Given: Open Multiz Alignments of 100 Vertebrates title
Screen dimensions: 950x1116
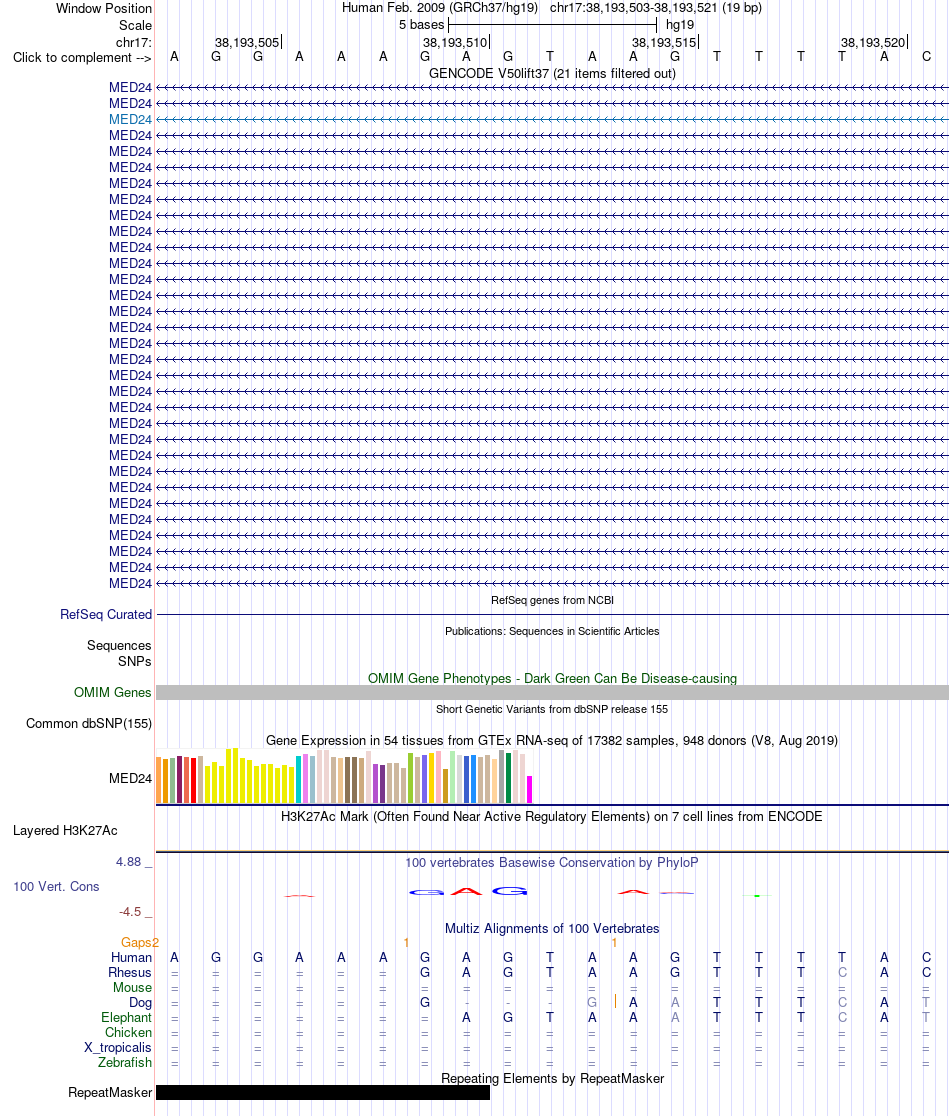Looking at the screenshot, I should point(552,929).
